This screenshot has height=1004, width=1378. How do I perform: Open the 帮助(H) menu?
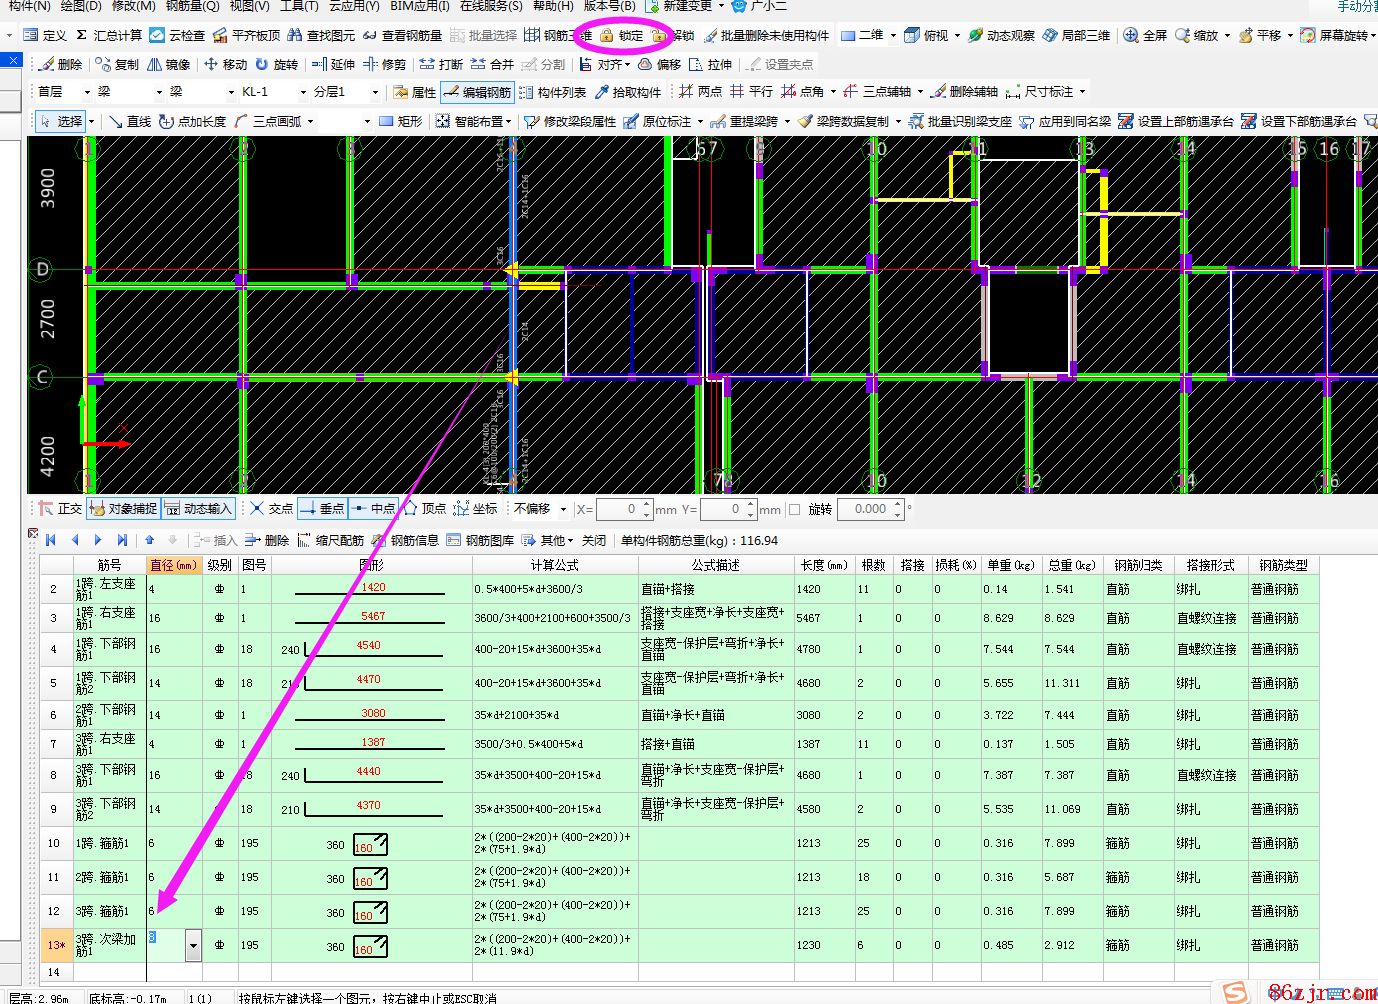[x=552, y=6]
